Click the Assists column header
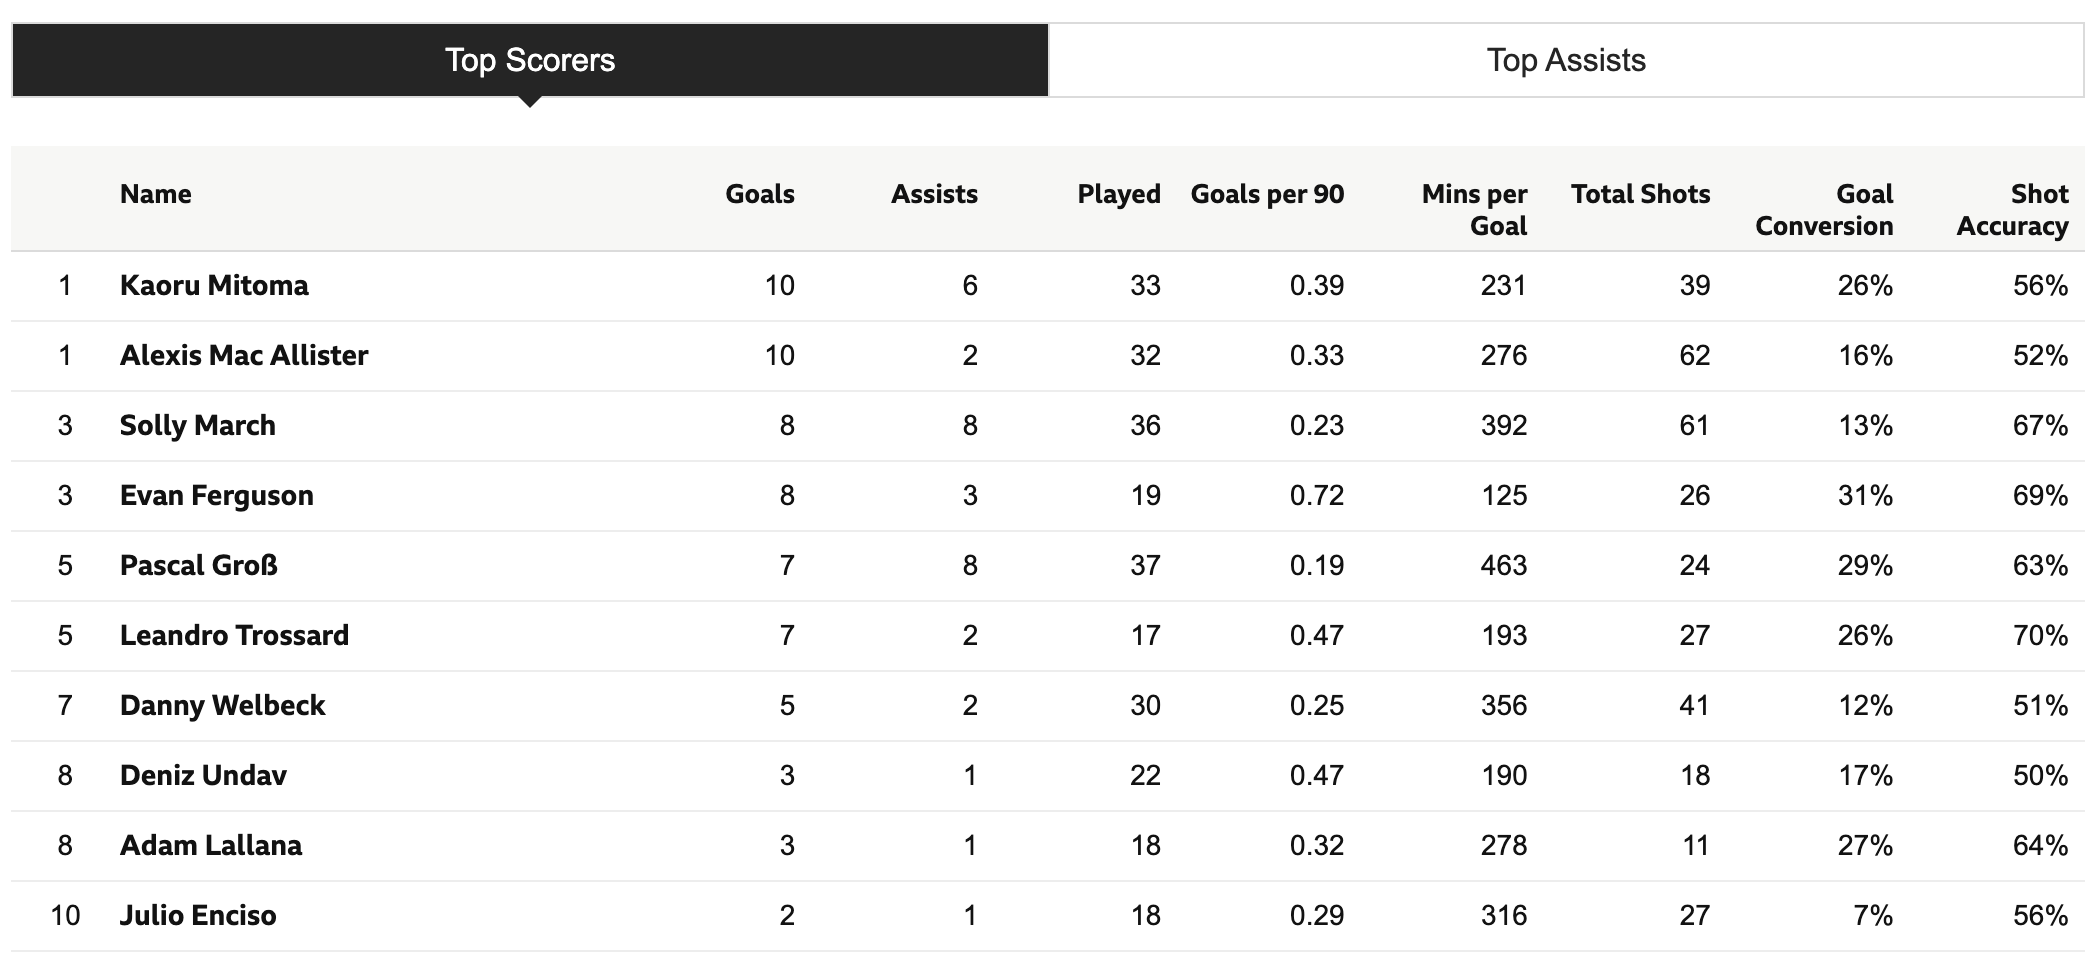Image resolution: width=2094 pixels, height=956 pixels. pyautogui.click(x=934, y=194)
